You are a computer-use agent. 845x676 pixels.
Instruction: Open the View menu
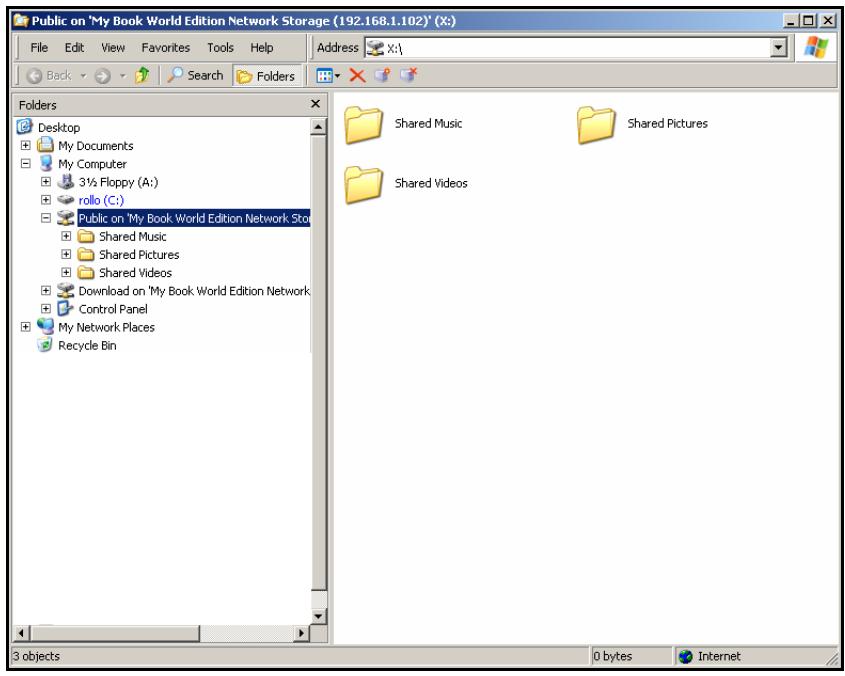[113, 47]
